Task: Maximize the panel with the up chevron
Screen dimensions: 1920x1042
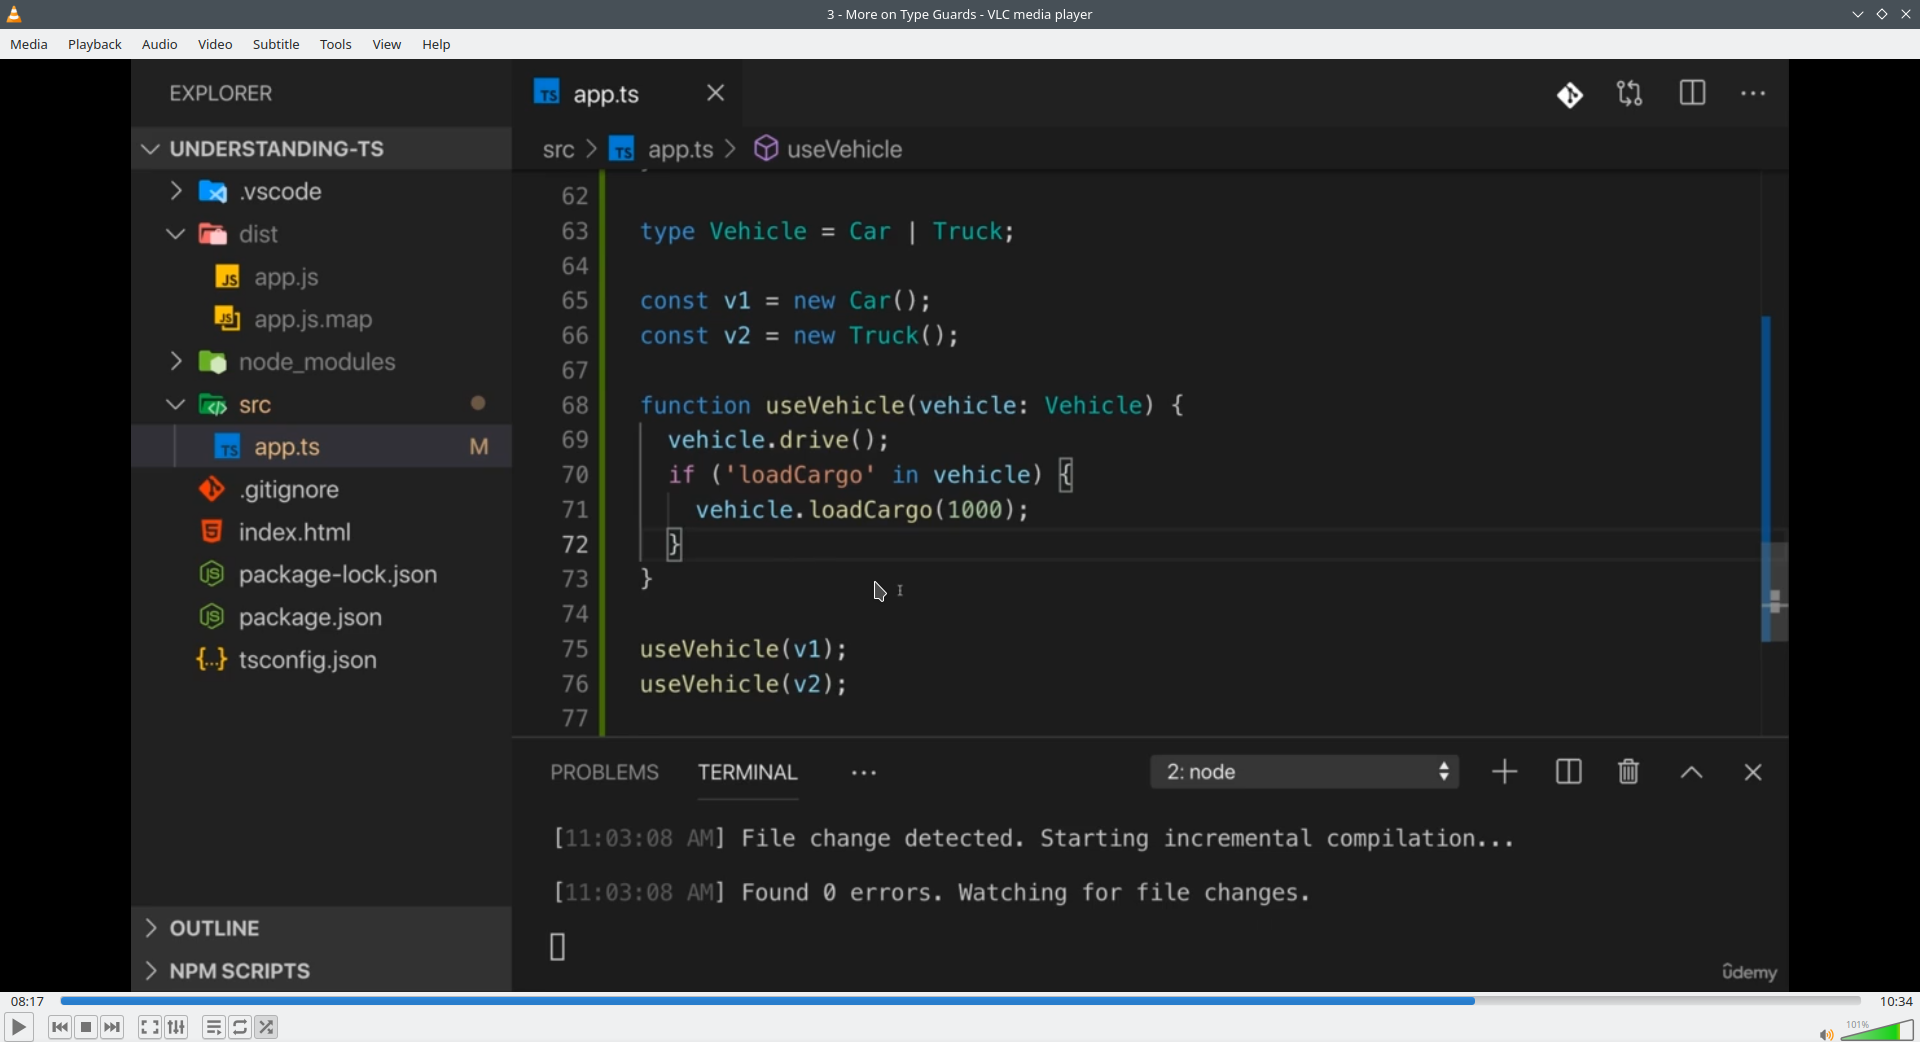Action: (1691, 773)
